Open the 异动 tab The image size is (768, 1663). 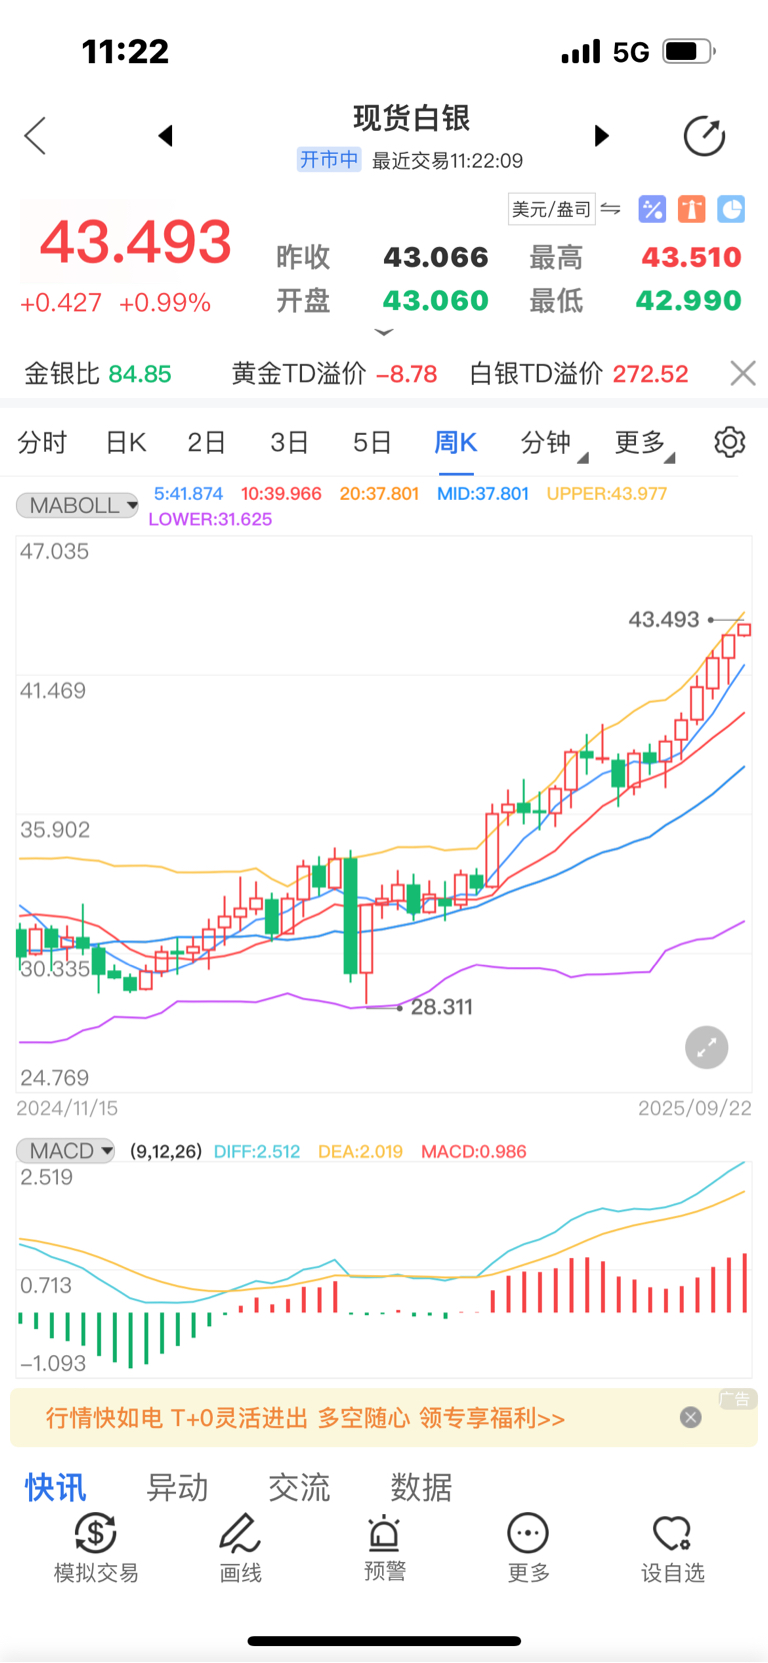point(177,1487)
